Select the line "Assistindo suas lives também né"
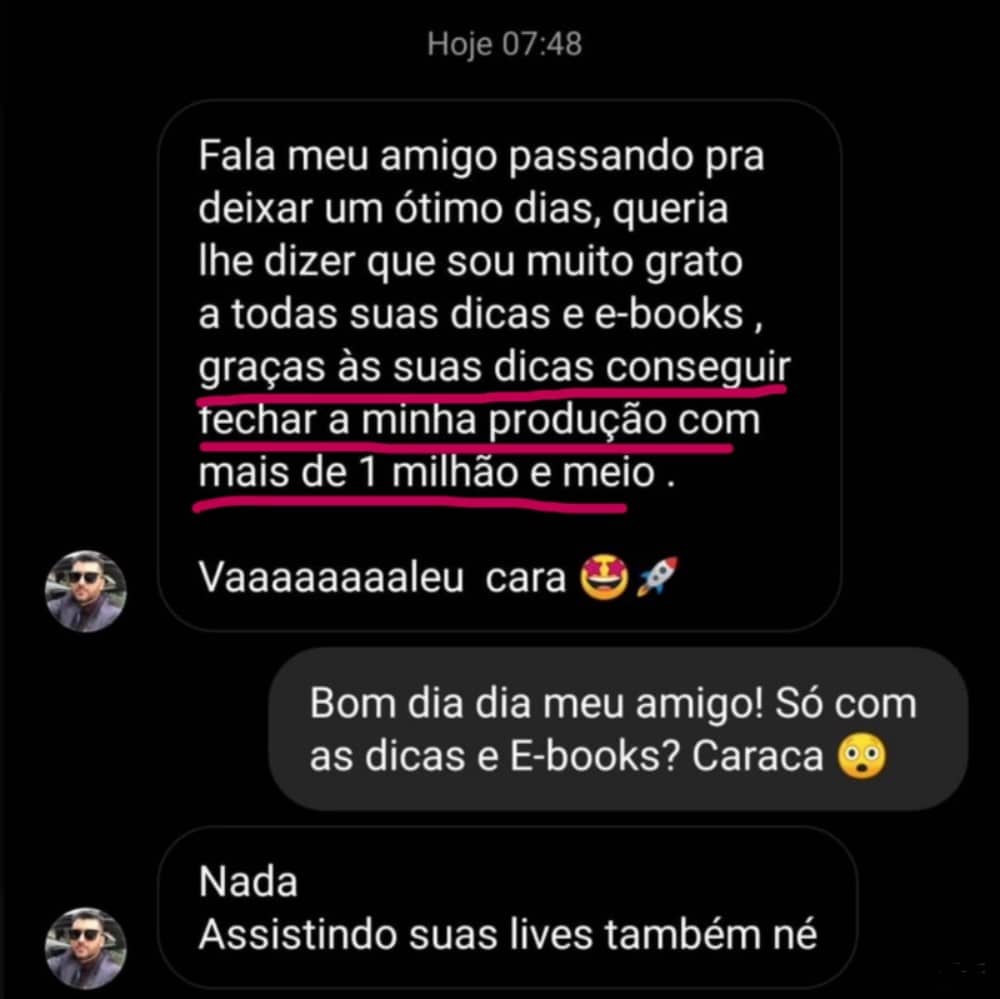 (508, 935)
